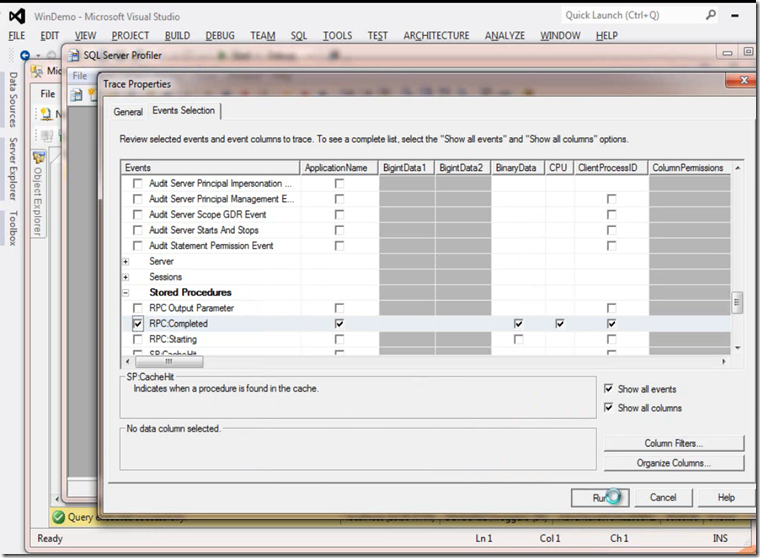
Task: Check the RPC Output Parameter event checkbox
Action: coord(138,308)
